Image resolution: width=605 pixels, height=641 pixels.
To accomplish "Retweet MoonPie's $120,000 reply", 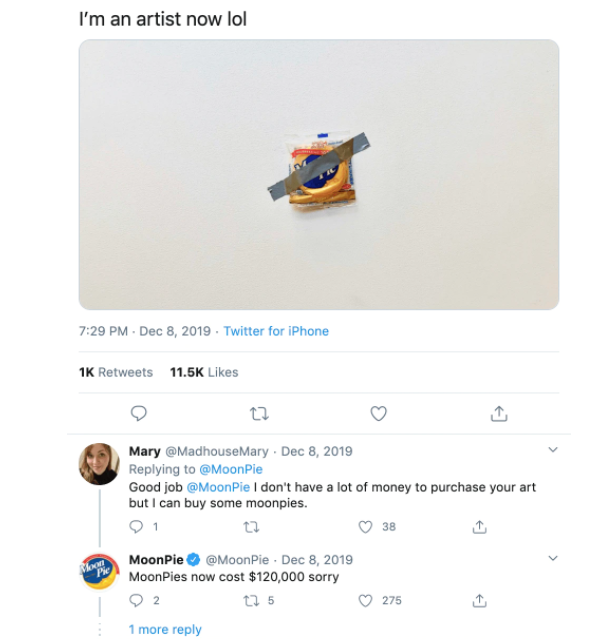I will tap(252, 600).
